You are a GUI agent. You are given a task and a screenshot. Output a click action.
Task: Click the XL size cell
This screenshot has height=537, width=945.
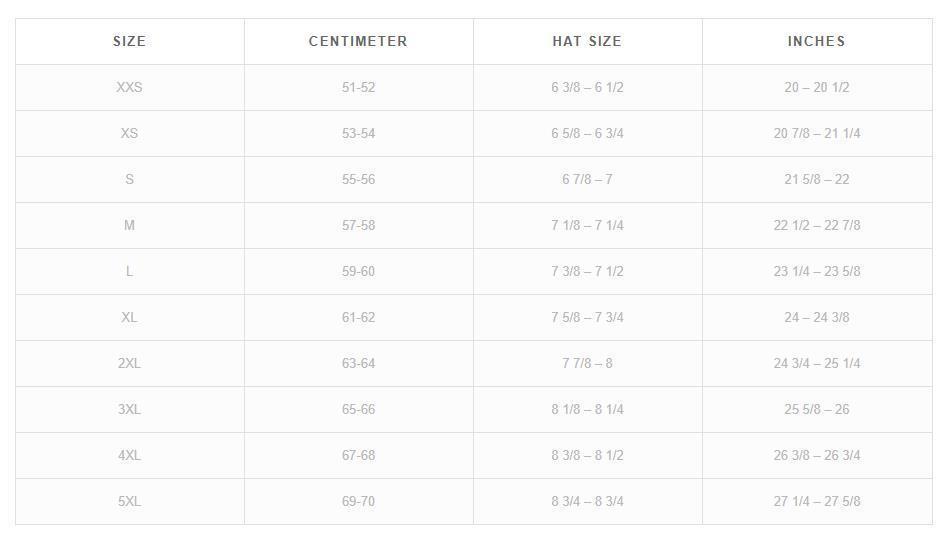tap(129, 317)
